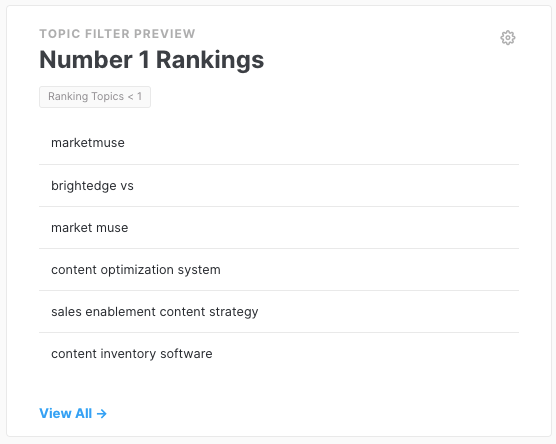Screen dimensions: 556x444
Task: Click the word 'vs' in brightedge row
Action: pos(127,186)
